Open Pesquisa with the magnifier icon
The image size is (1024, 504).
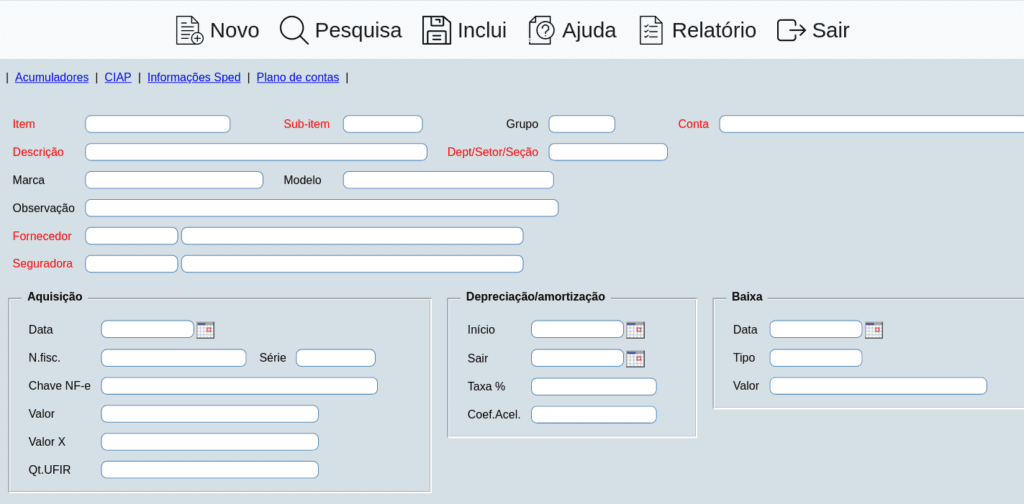[294, 30]
